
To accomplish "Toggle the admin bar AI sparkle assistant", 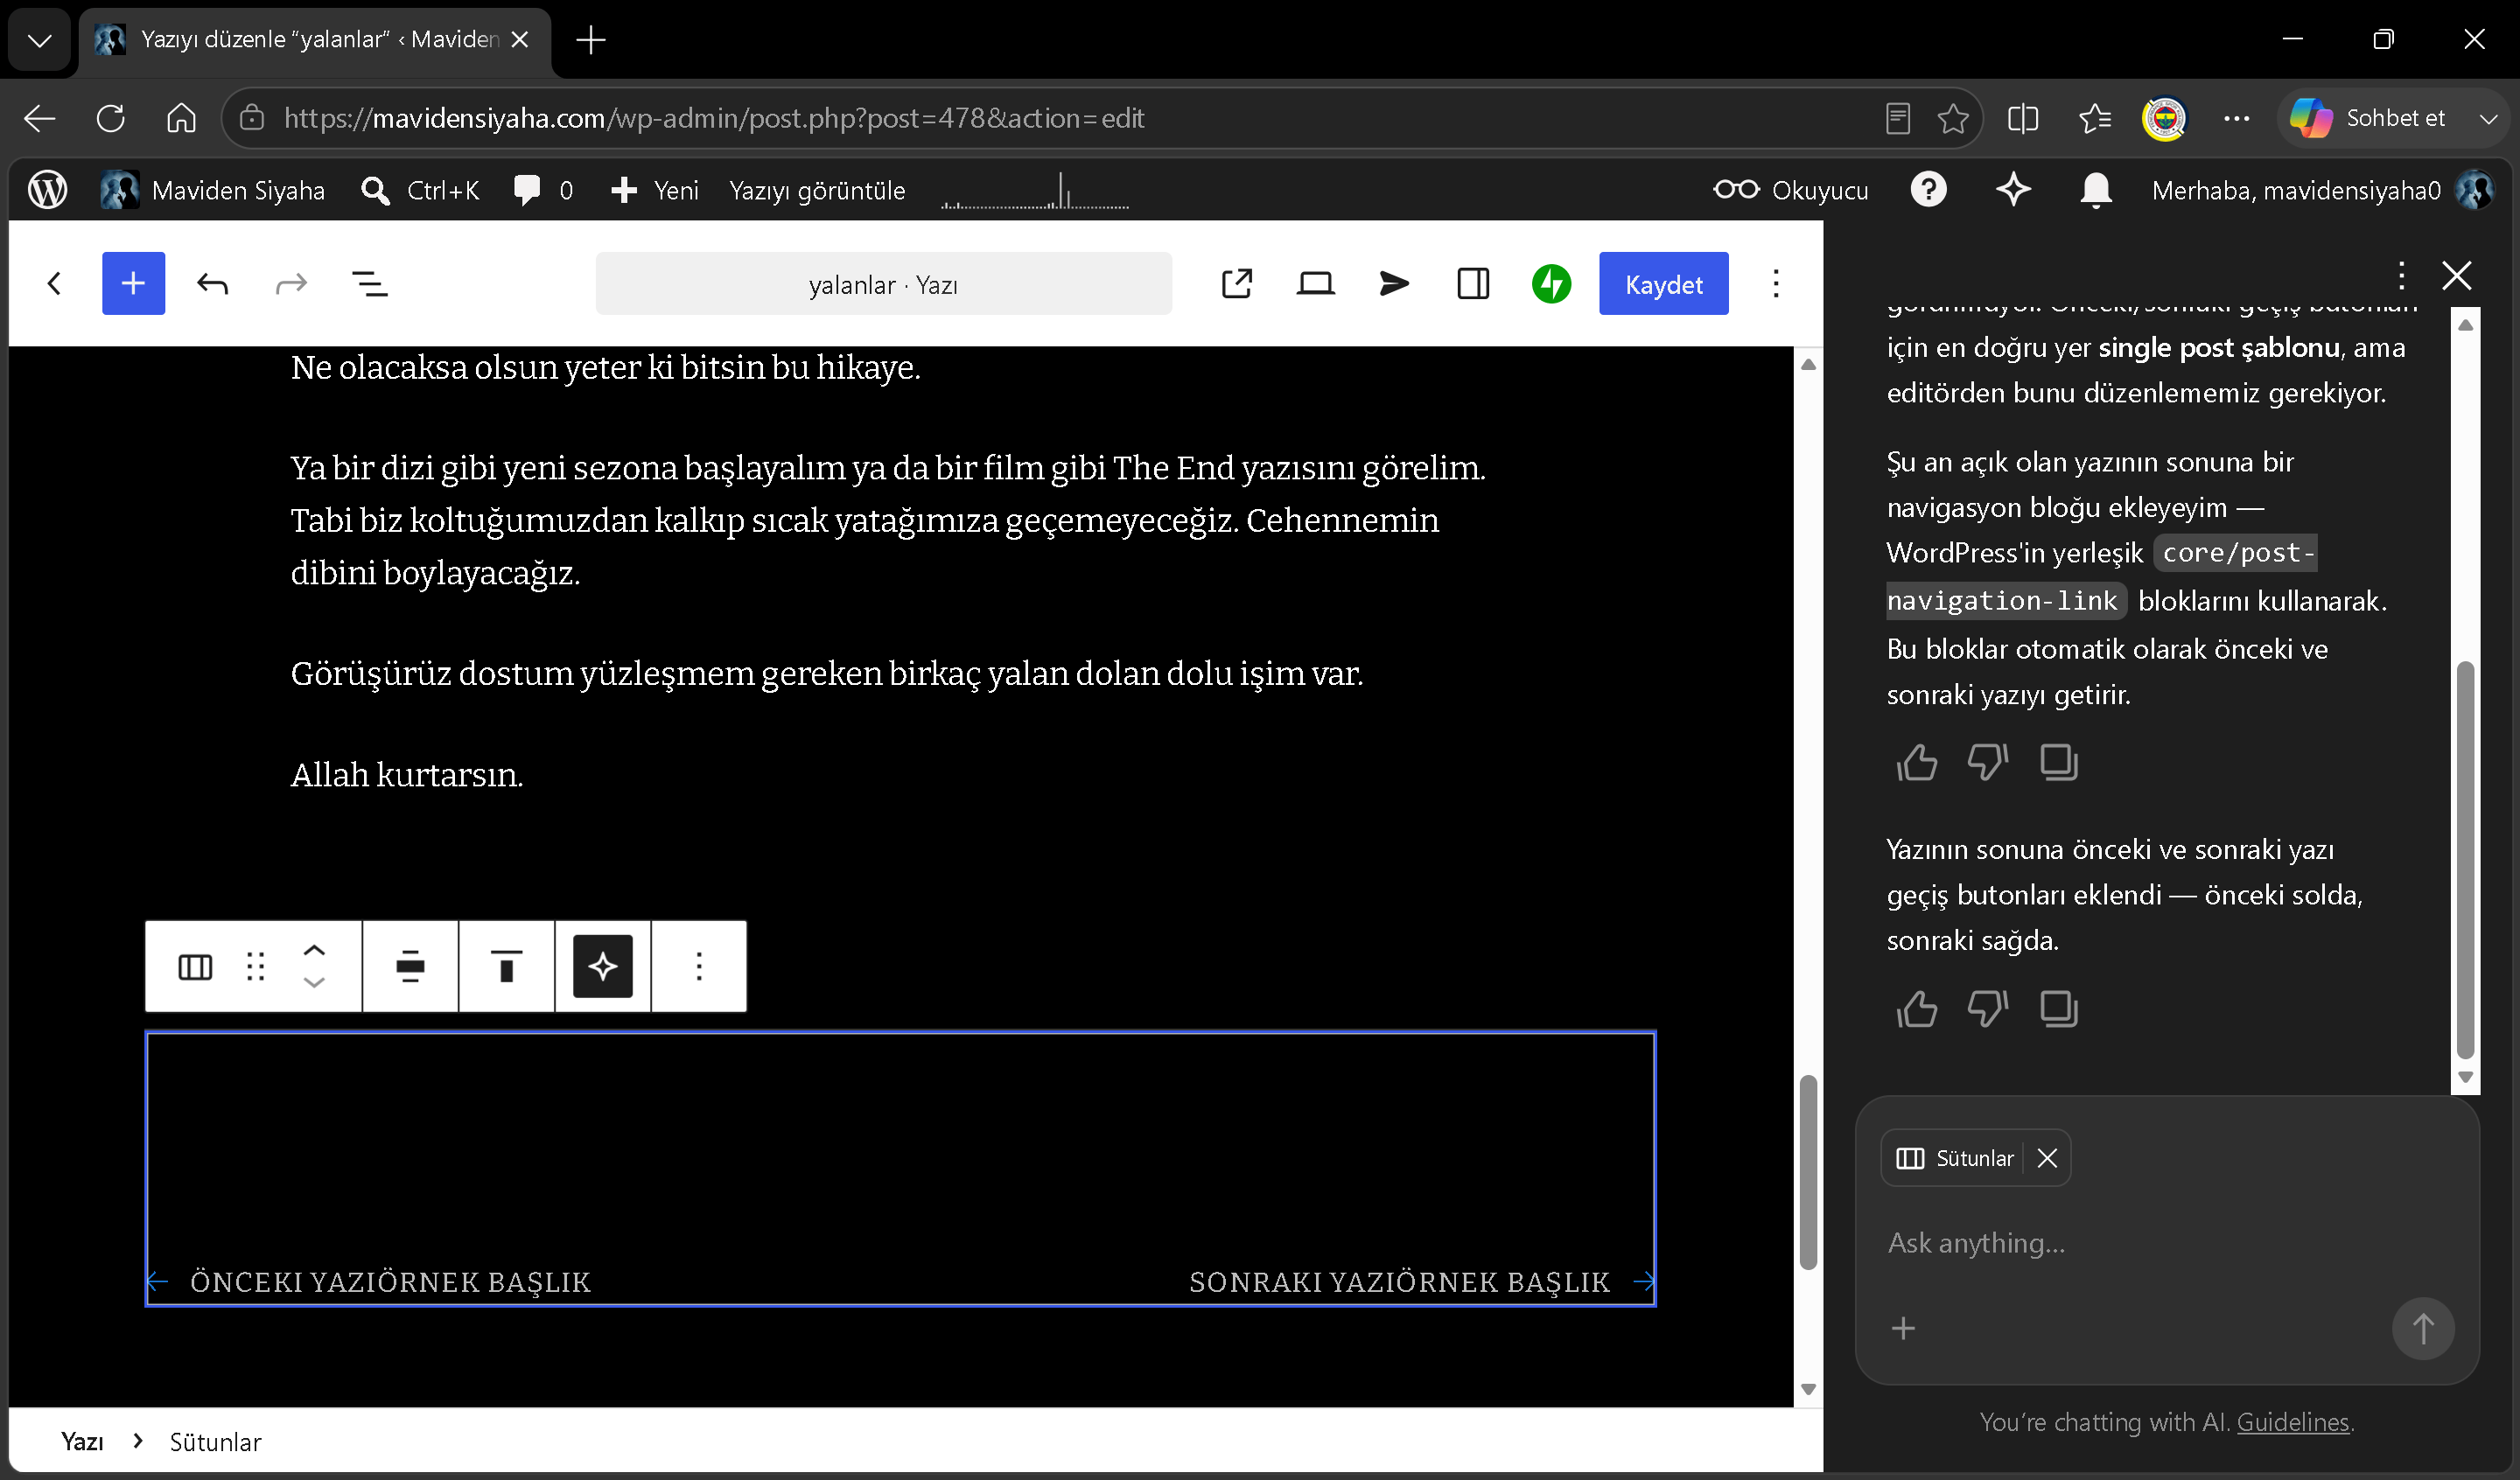I will coord(2013,190).
